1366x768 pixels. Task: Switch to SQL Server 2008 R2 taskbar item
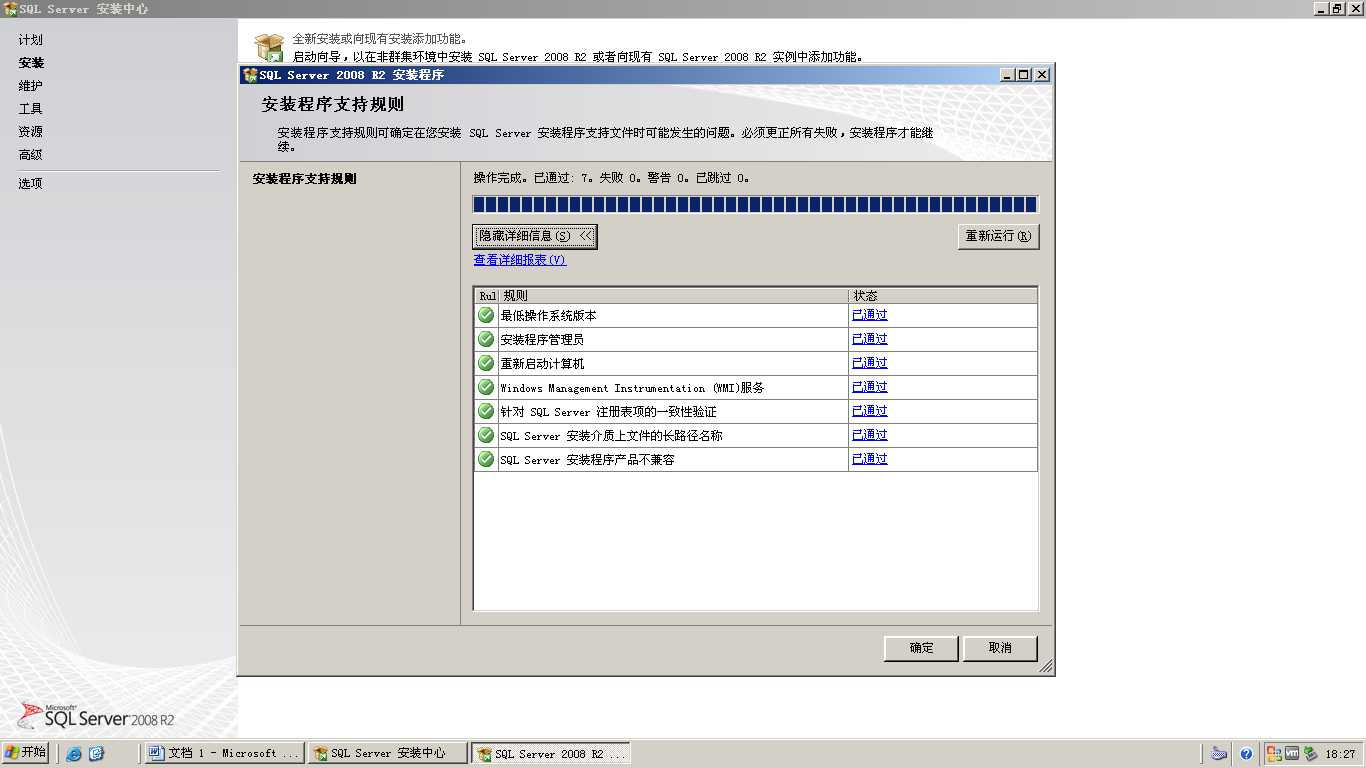pos(551,753)
